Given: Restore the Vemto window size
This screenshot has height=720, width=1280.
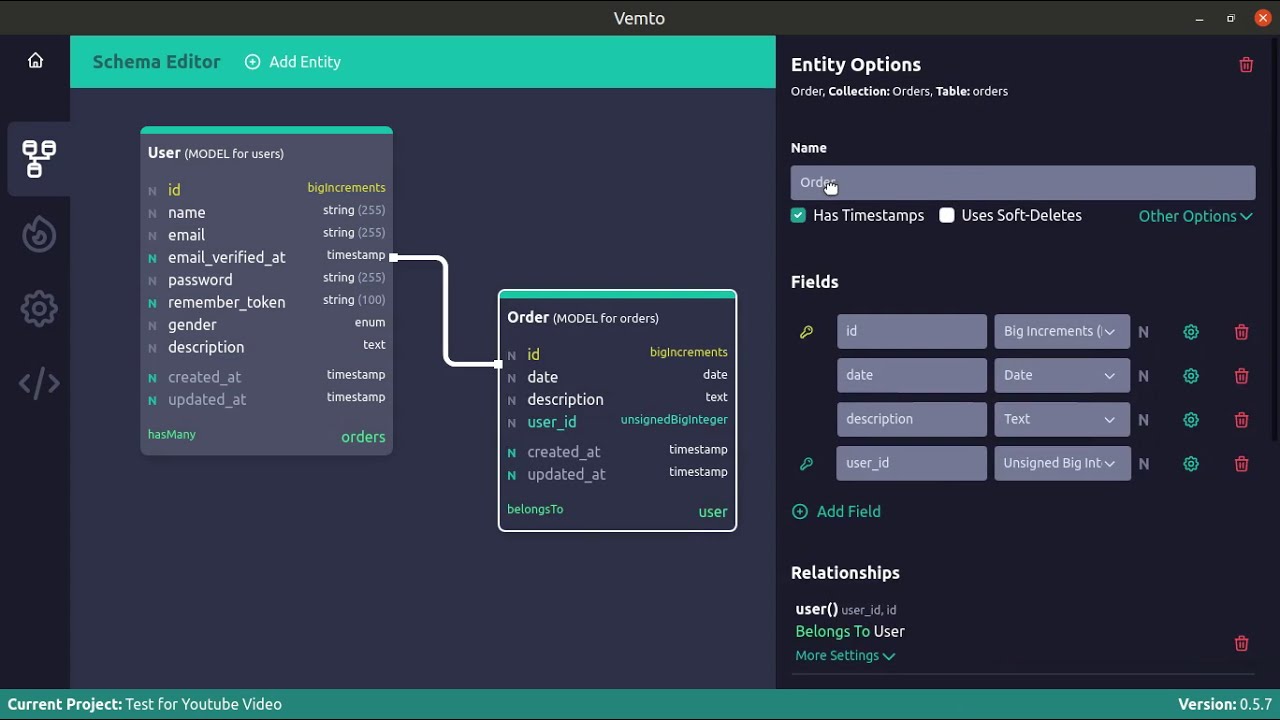Looking at the screenshot, I should [1231, 18].
